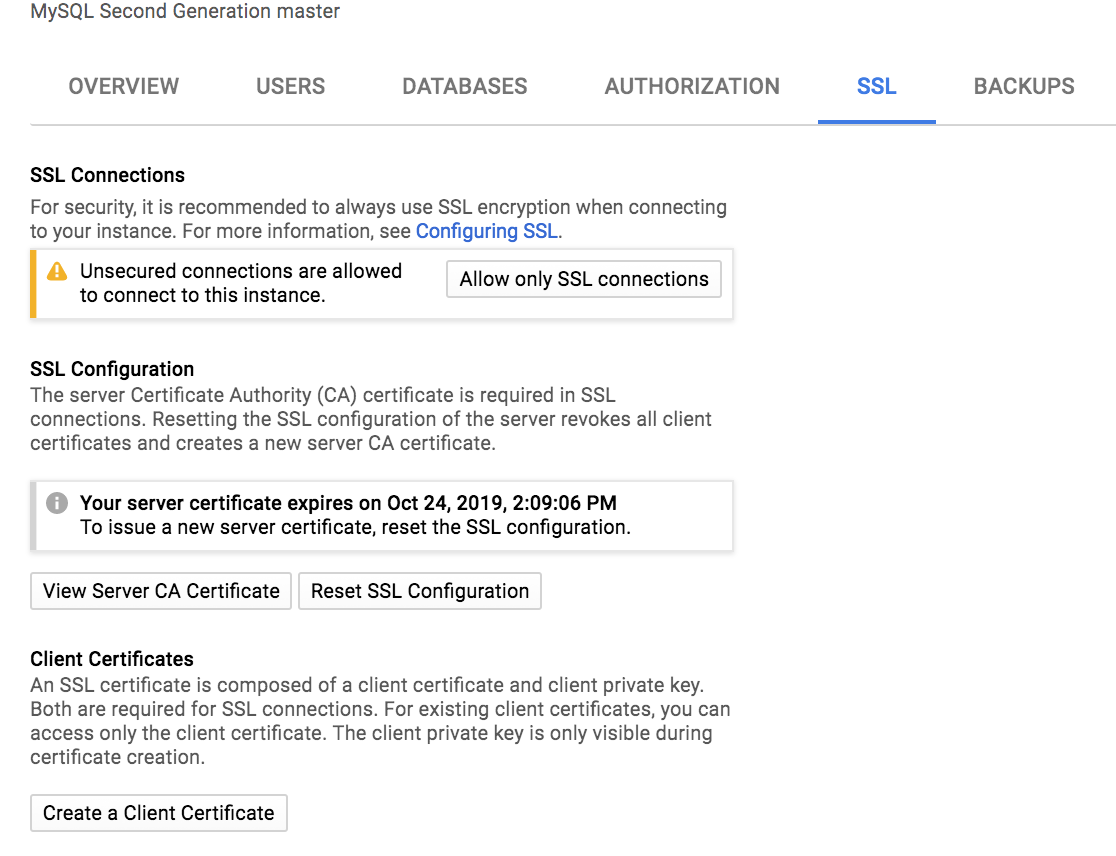1116x856 pixels.
Task: Select the AUTHORIZATION tab
Action: 692,86
